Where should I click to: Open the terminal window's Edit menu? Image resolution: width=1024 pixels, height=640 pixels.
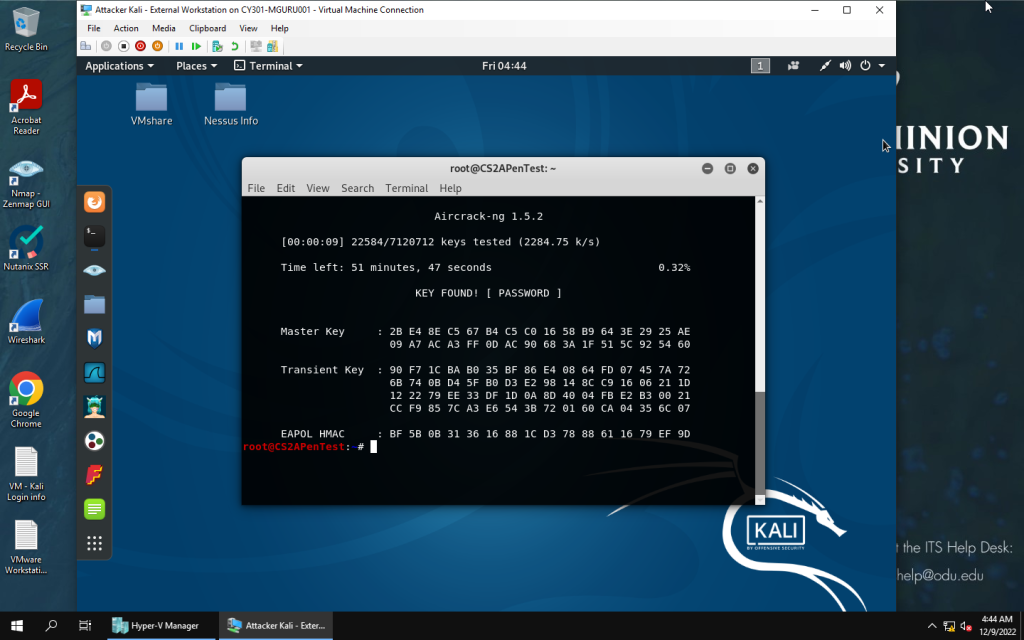(x=286, y=188)
